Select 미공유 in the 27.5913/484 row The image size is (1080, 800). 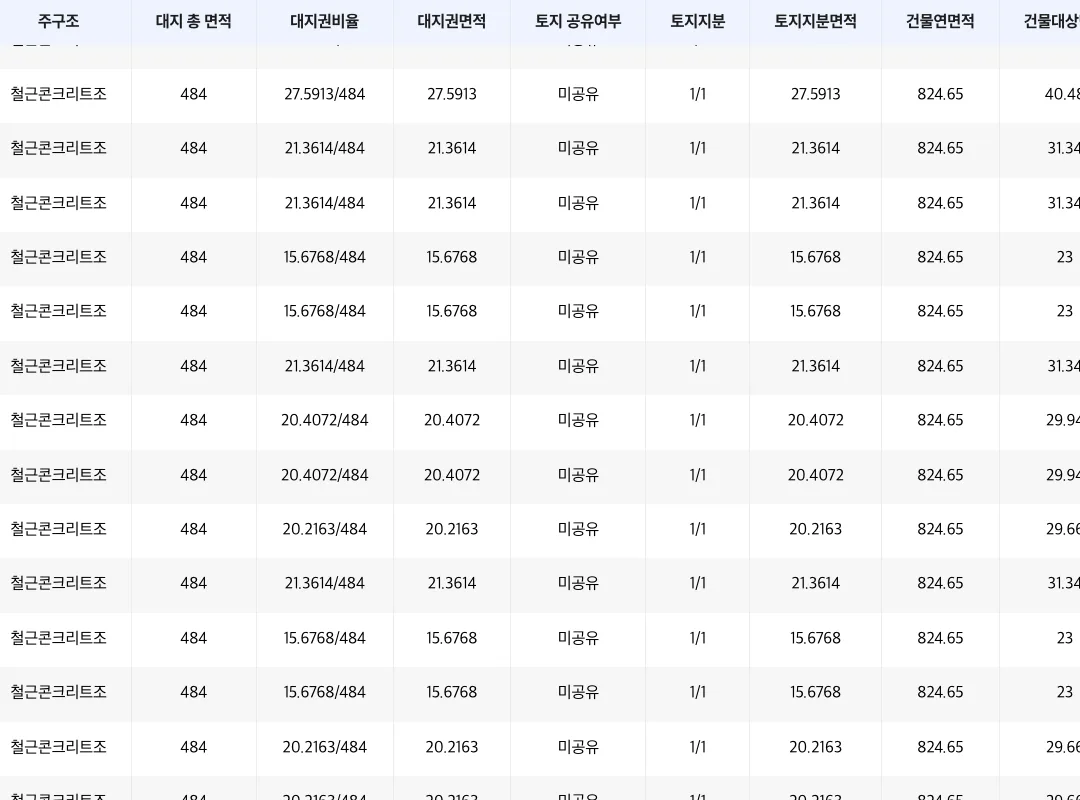pyautogui.click(x=578, y=94)
